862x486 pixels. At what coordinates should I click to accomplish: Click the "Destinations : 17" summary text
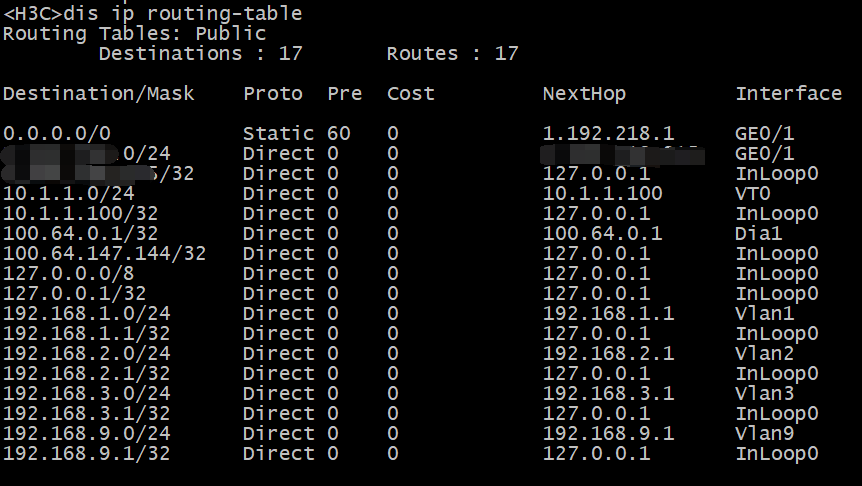point(200,53)
